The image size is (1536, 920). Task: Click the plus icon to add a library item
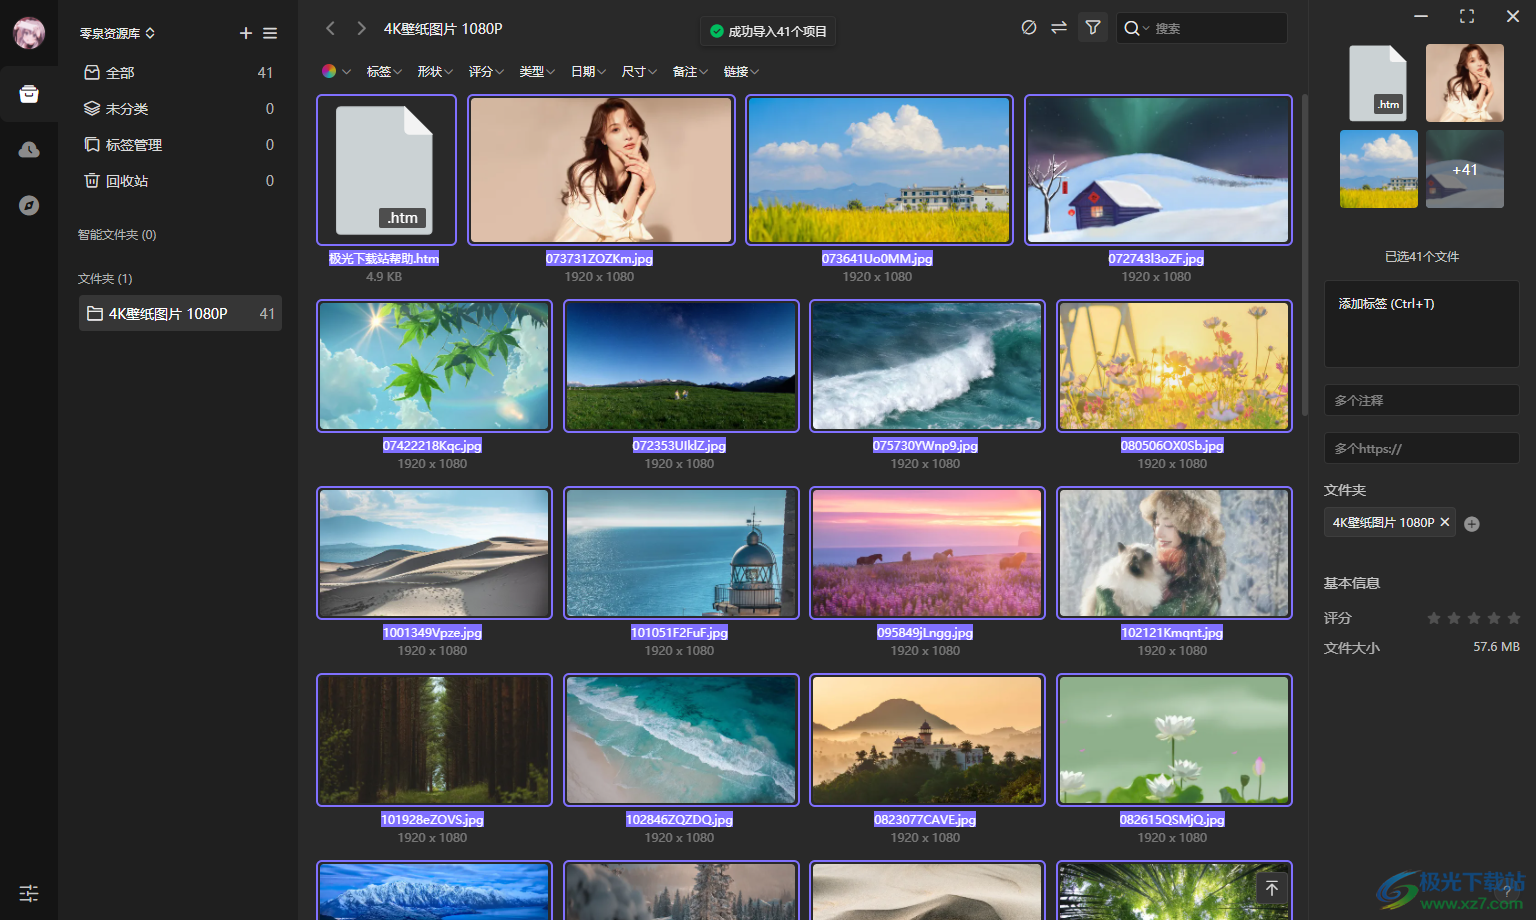click(x=246, y=33)
